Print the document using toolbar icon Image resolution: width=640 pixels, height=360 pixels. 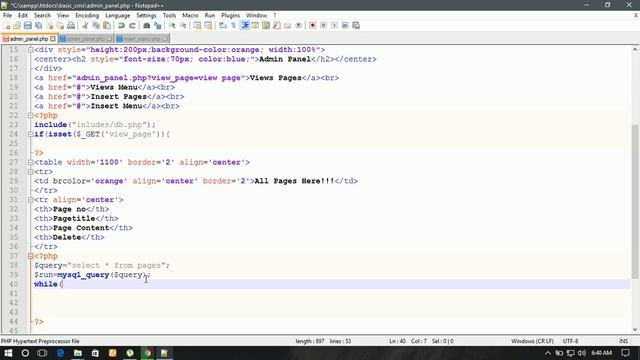(71, 26)
